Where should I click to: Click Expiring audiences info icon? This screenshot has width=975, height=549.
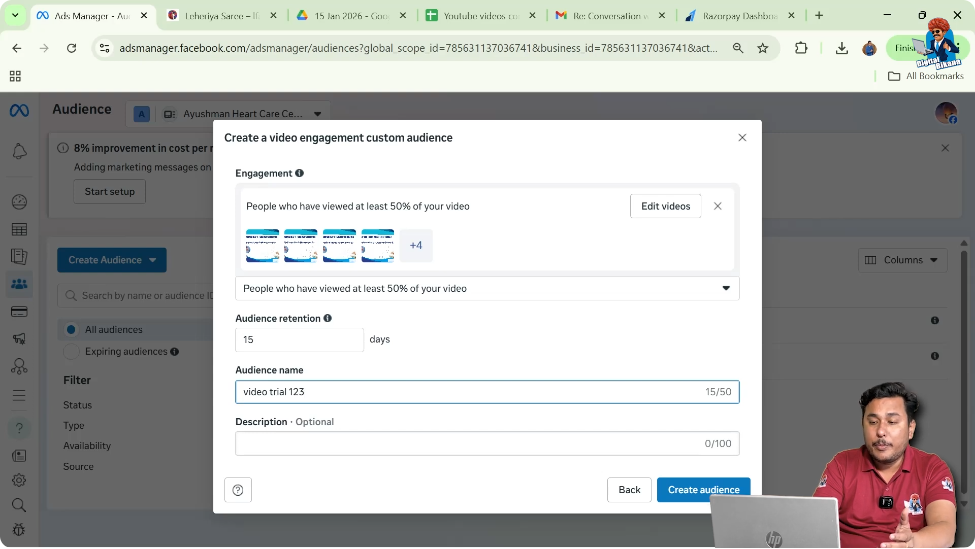click(x=175, y=352)
